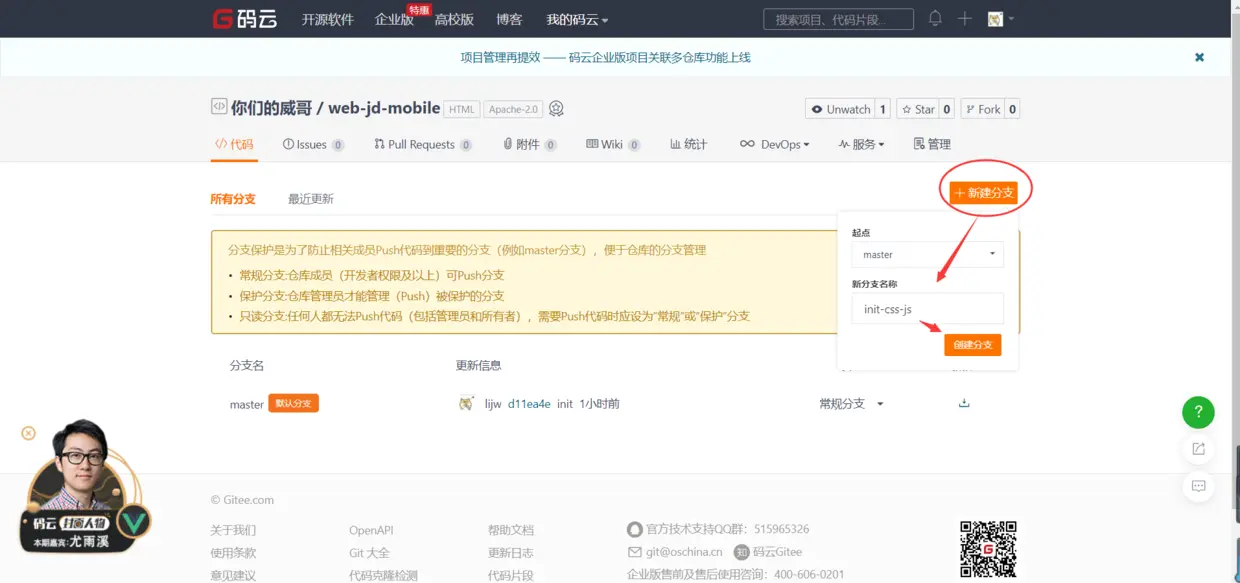This screenshot has height=583, width=1240.
Task: Click the Apache-2.0 license tag
Action: tap(514, 109)
